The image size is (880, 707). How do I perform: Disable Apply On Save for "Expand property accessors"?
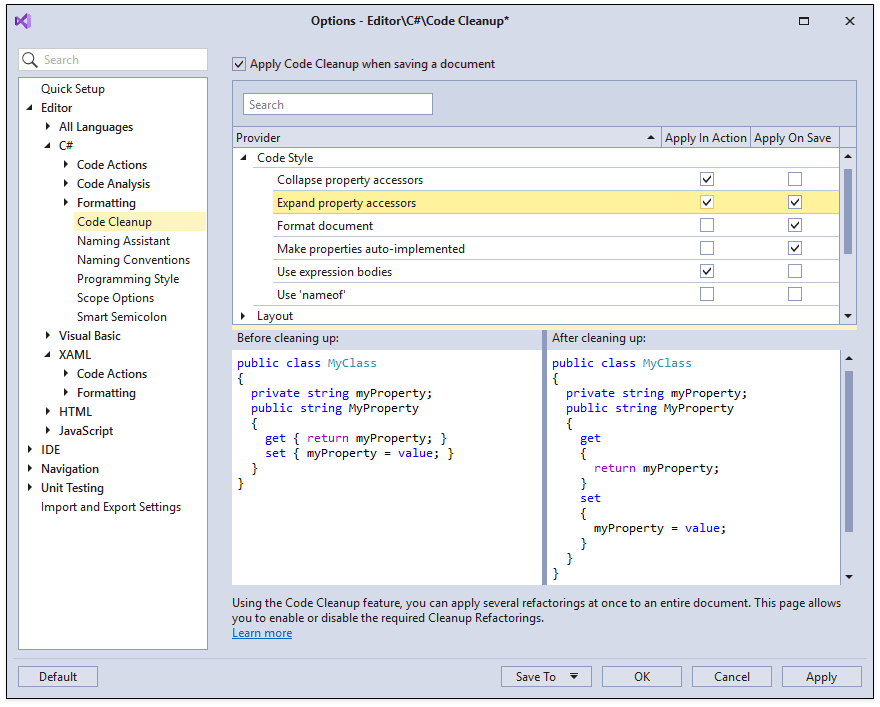pos(795,202)
